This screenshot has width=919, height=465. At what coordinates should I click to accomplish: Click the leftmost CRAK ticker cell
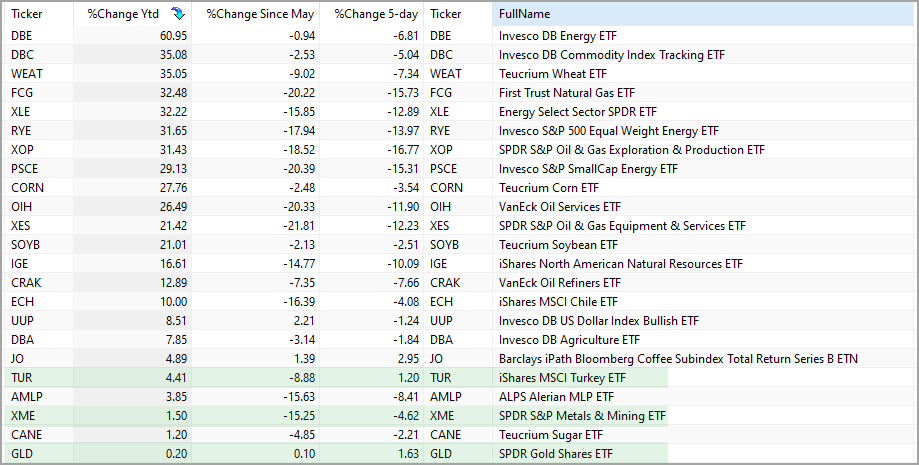point(26,283)
